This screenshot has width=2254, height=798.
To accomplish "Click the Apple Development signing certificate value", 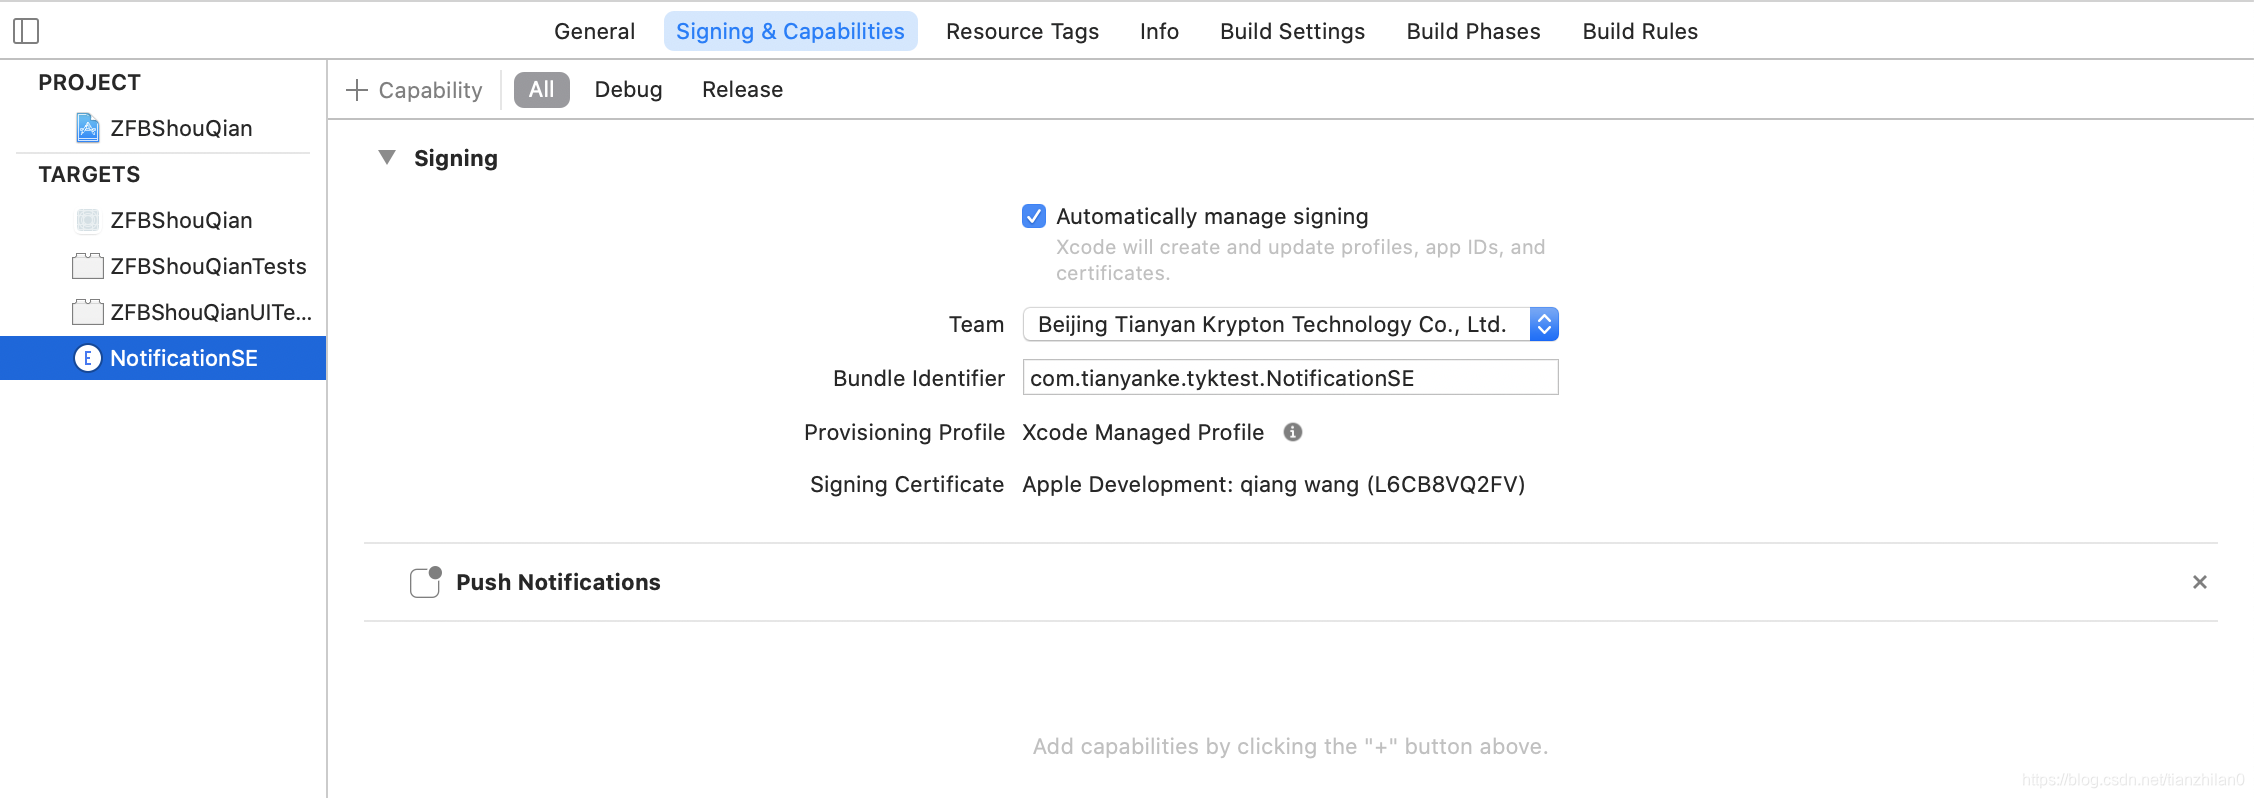I will [1273, 484].
